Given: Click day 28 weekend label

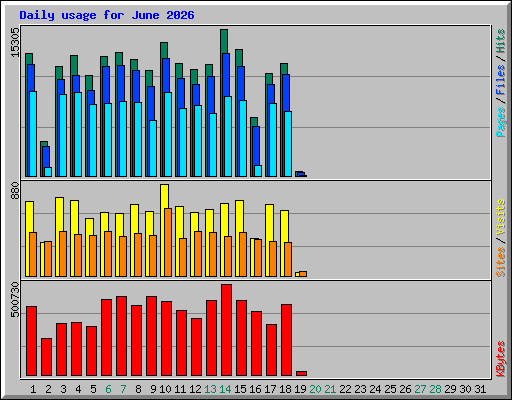Looking at the screenshot, I should 435,389.
